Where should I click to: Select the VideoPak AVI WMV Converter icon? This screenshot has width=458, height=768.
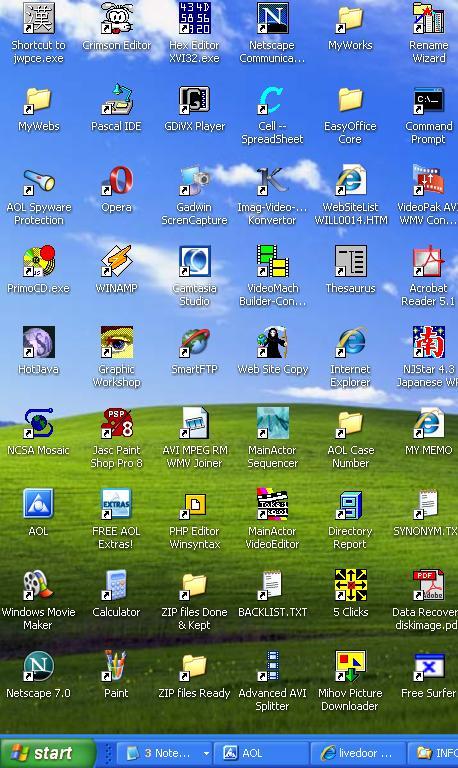tap(429, 181)
